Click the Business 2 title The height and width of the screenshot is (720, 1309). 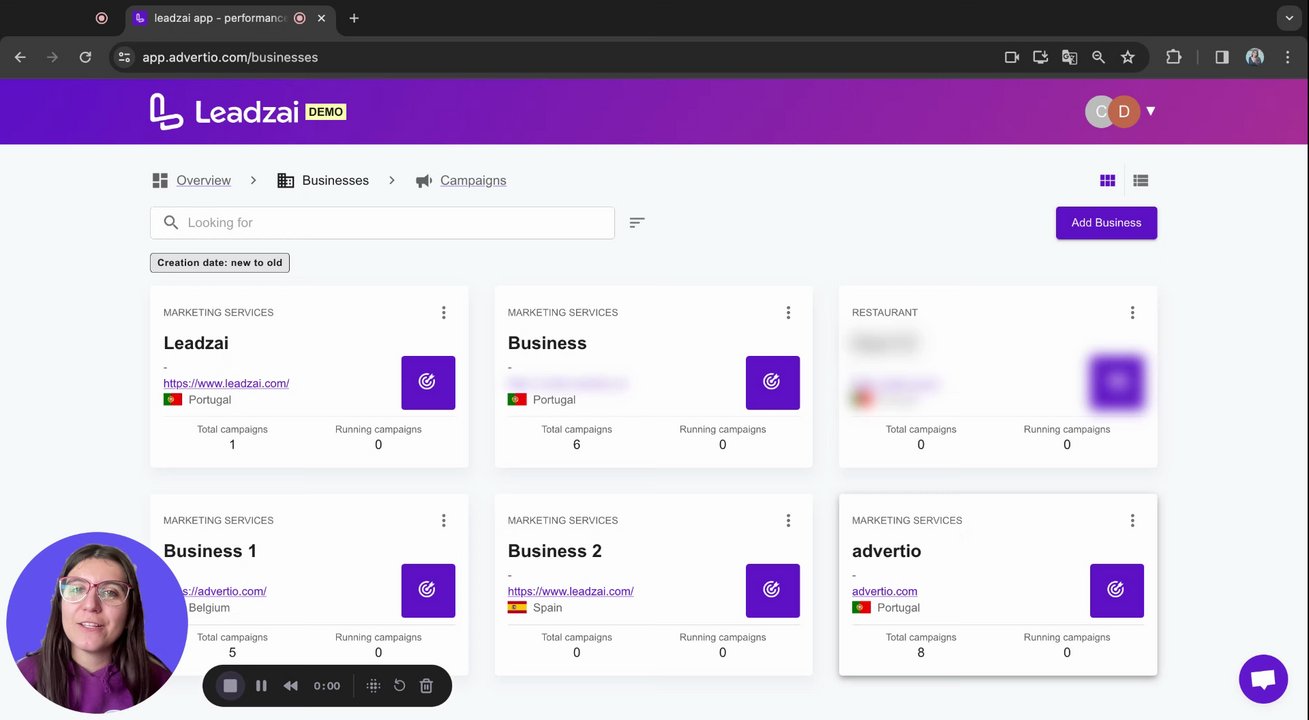point(554,551)
